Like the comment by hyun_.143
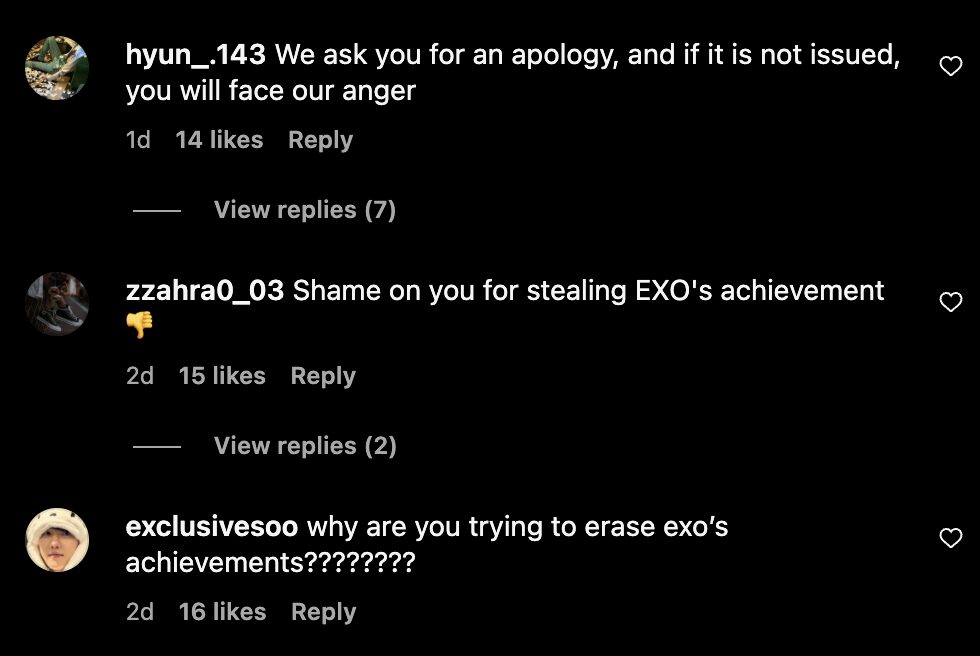 point(951,66)
